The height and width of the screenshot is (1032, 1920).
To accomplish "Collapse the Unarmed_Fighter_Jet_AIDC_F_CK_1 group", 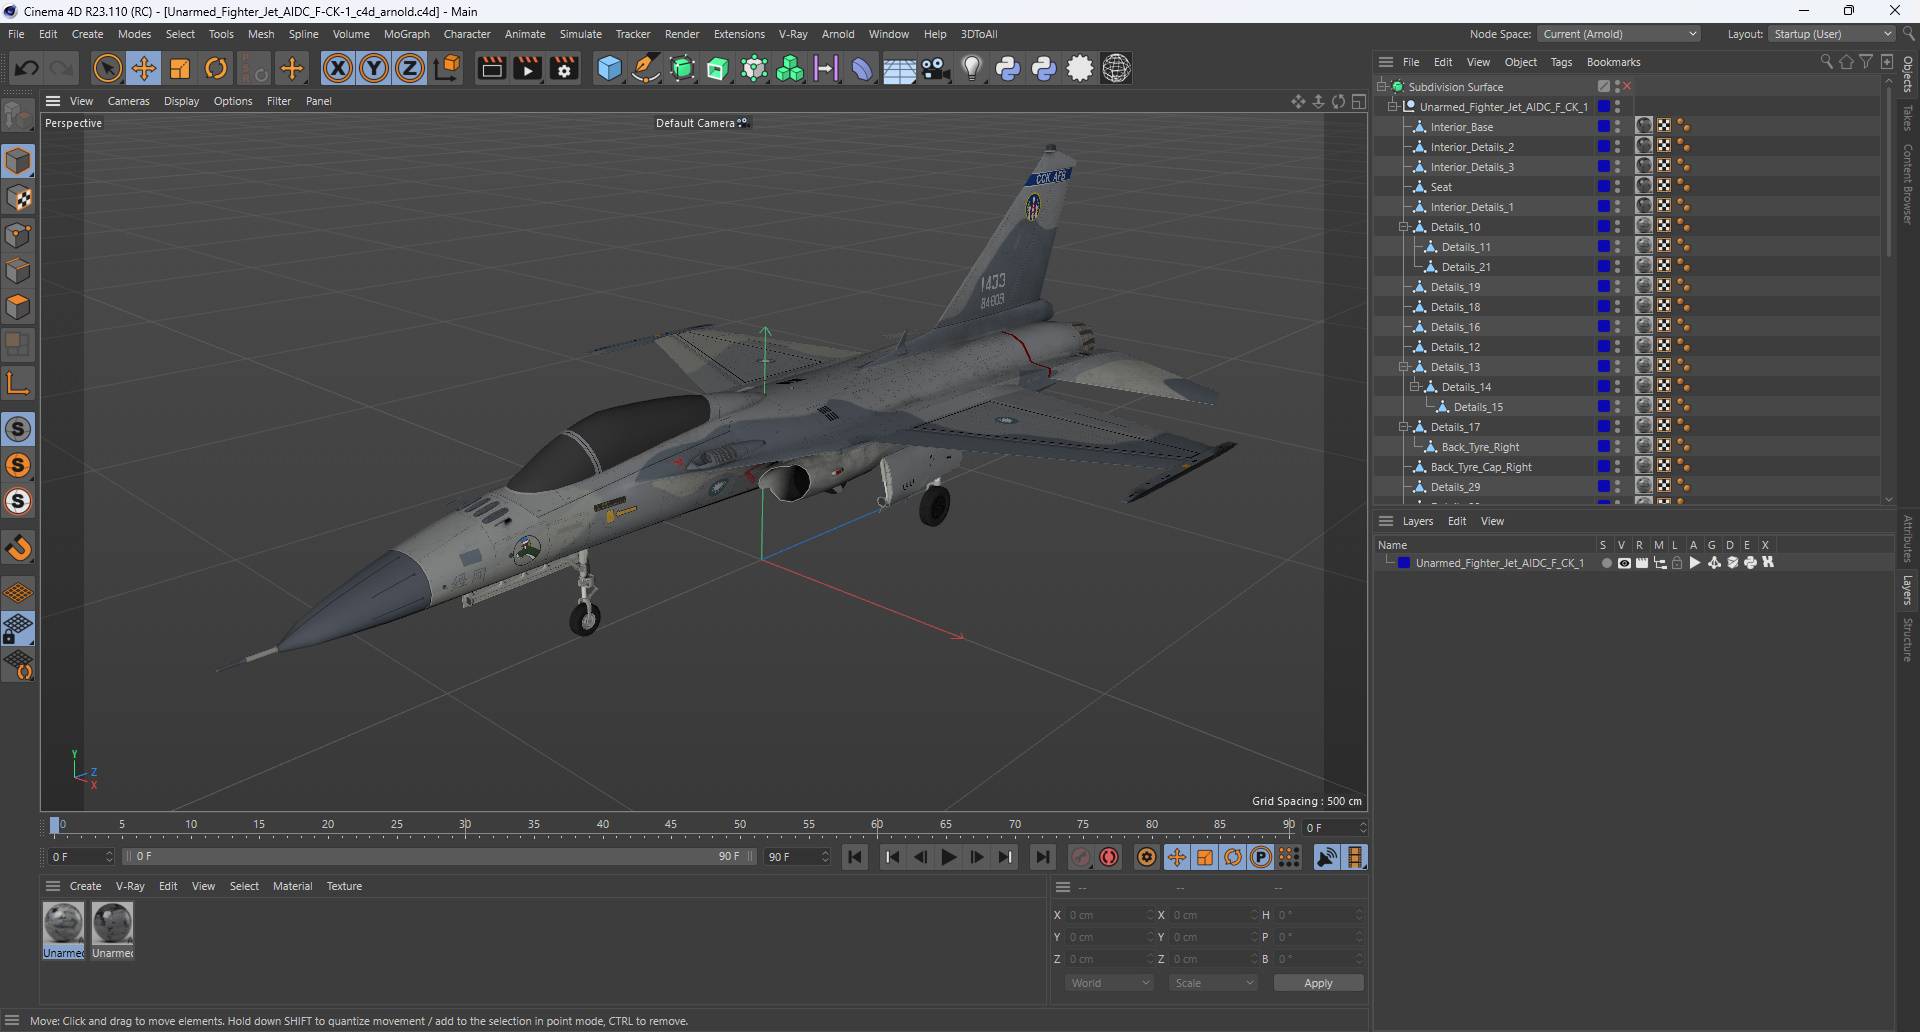I will click(x=1393, y=107).
